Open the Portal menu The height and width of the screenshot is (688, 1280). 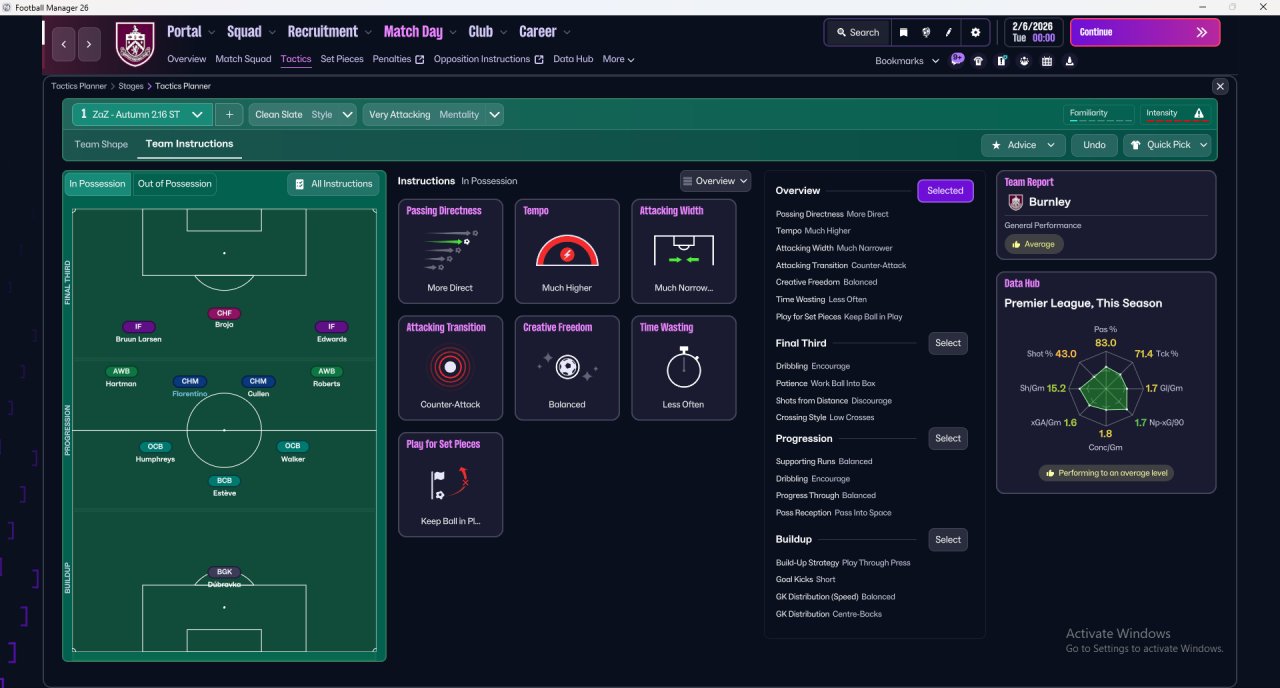[x=191, y=32]
